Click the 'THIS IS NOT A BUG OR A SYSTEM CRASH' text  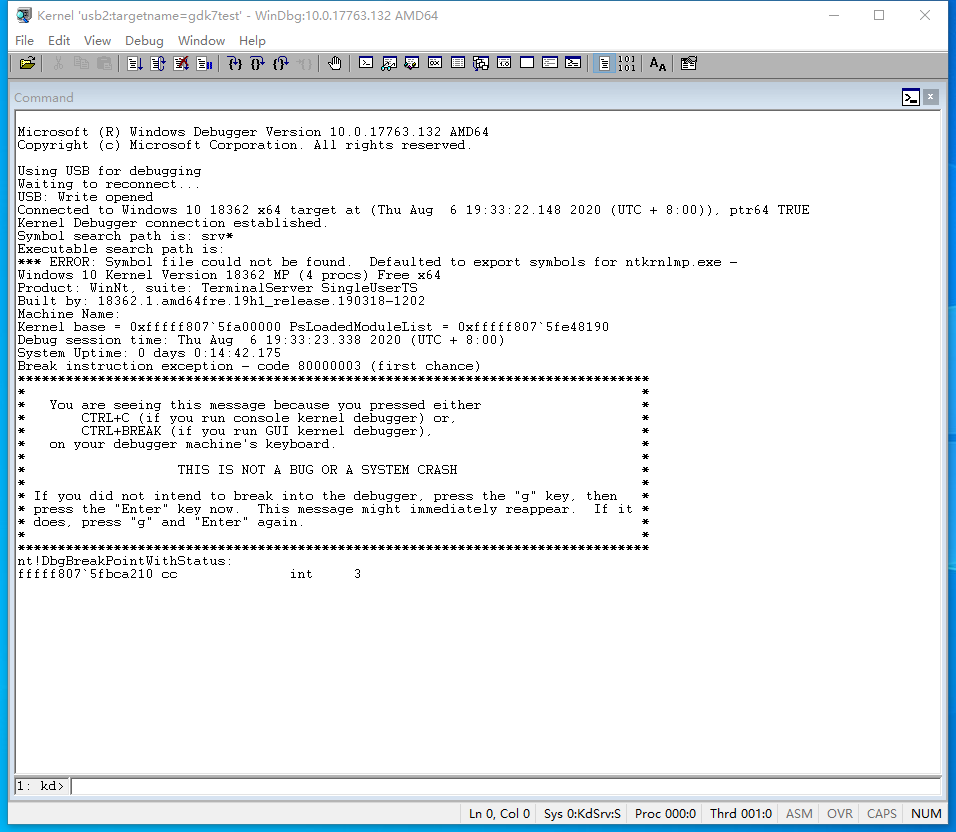317,470
